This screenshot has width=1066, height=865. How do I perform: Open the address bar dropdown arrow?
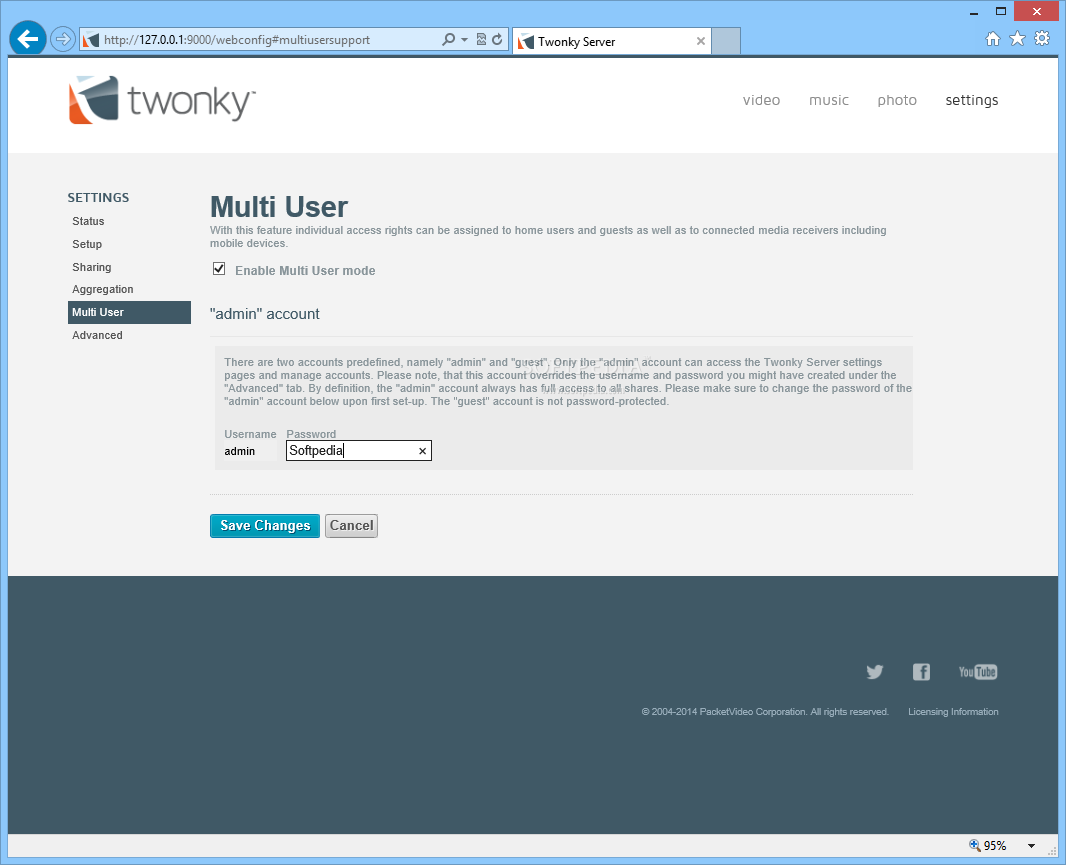coord(464,39)
